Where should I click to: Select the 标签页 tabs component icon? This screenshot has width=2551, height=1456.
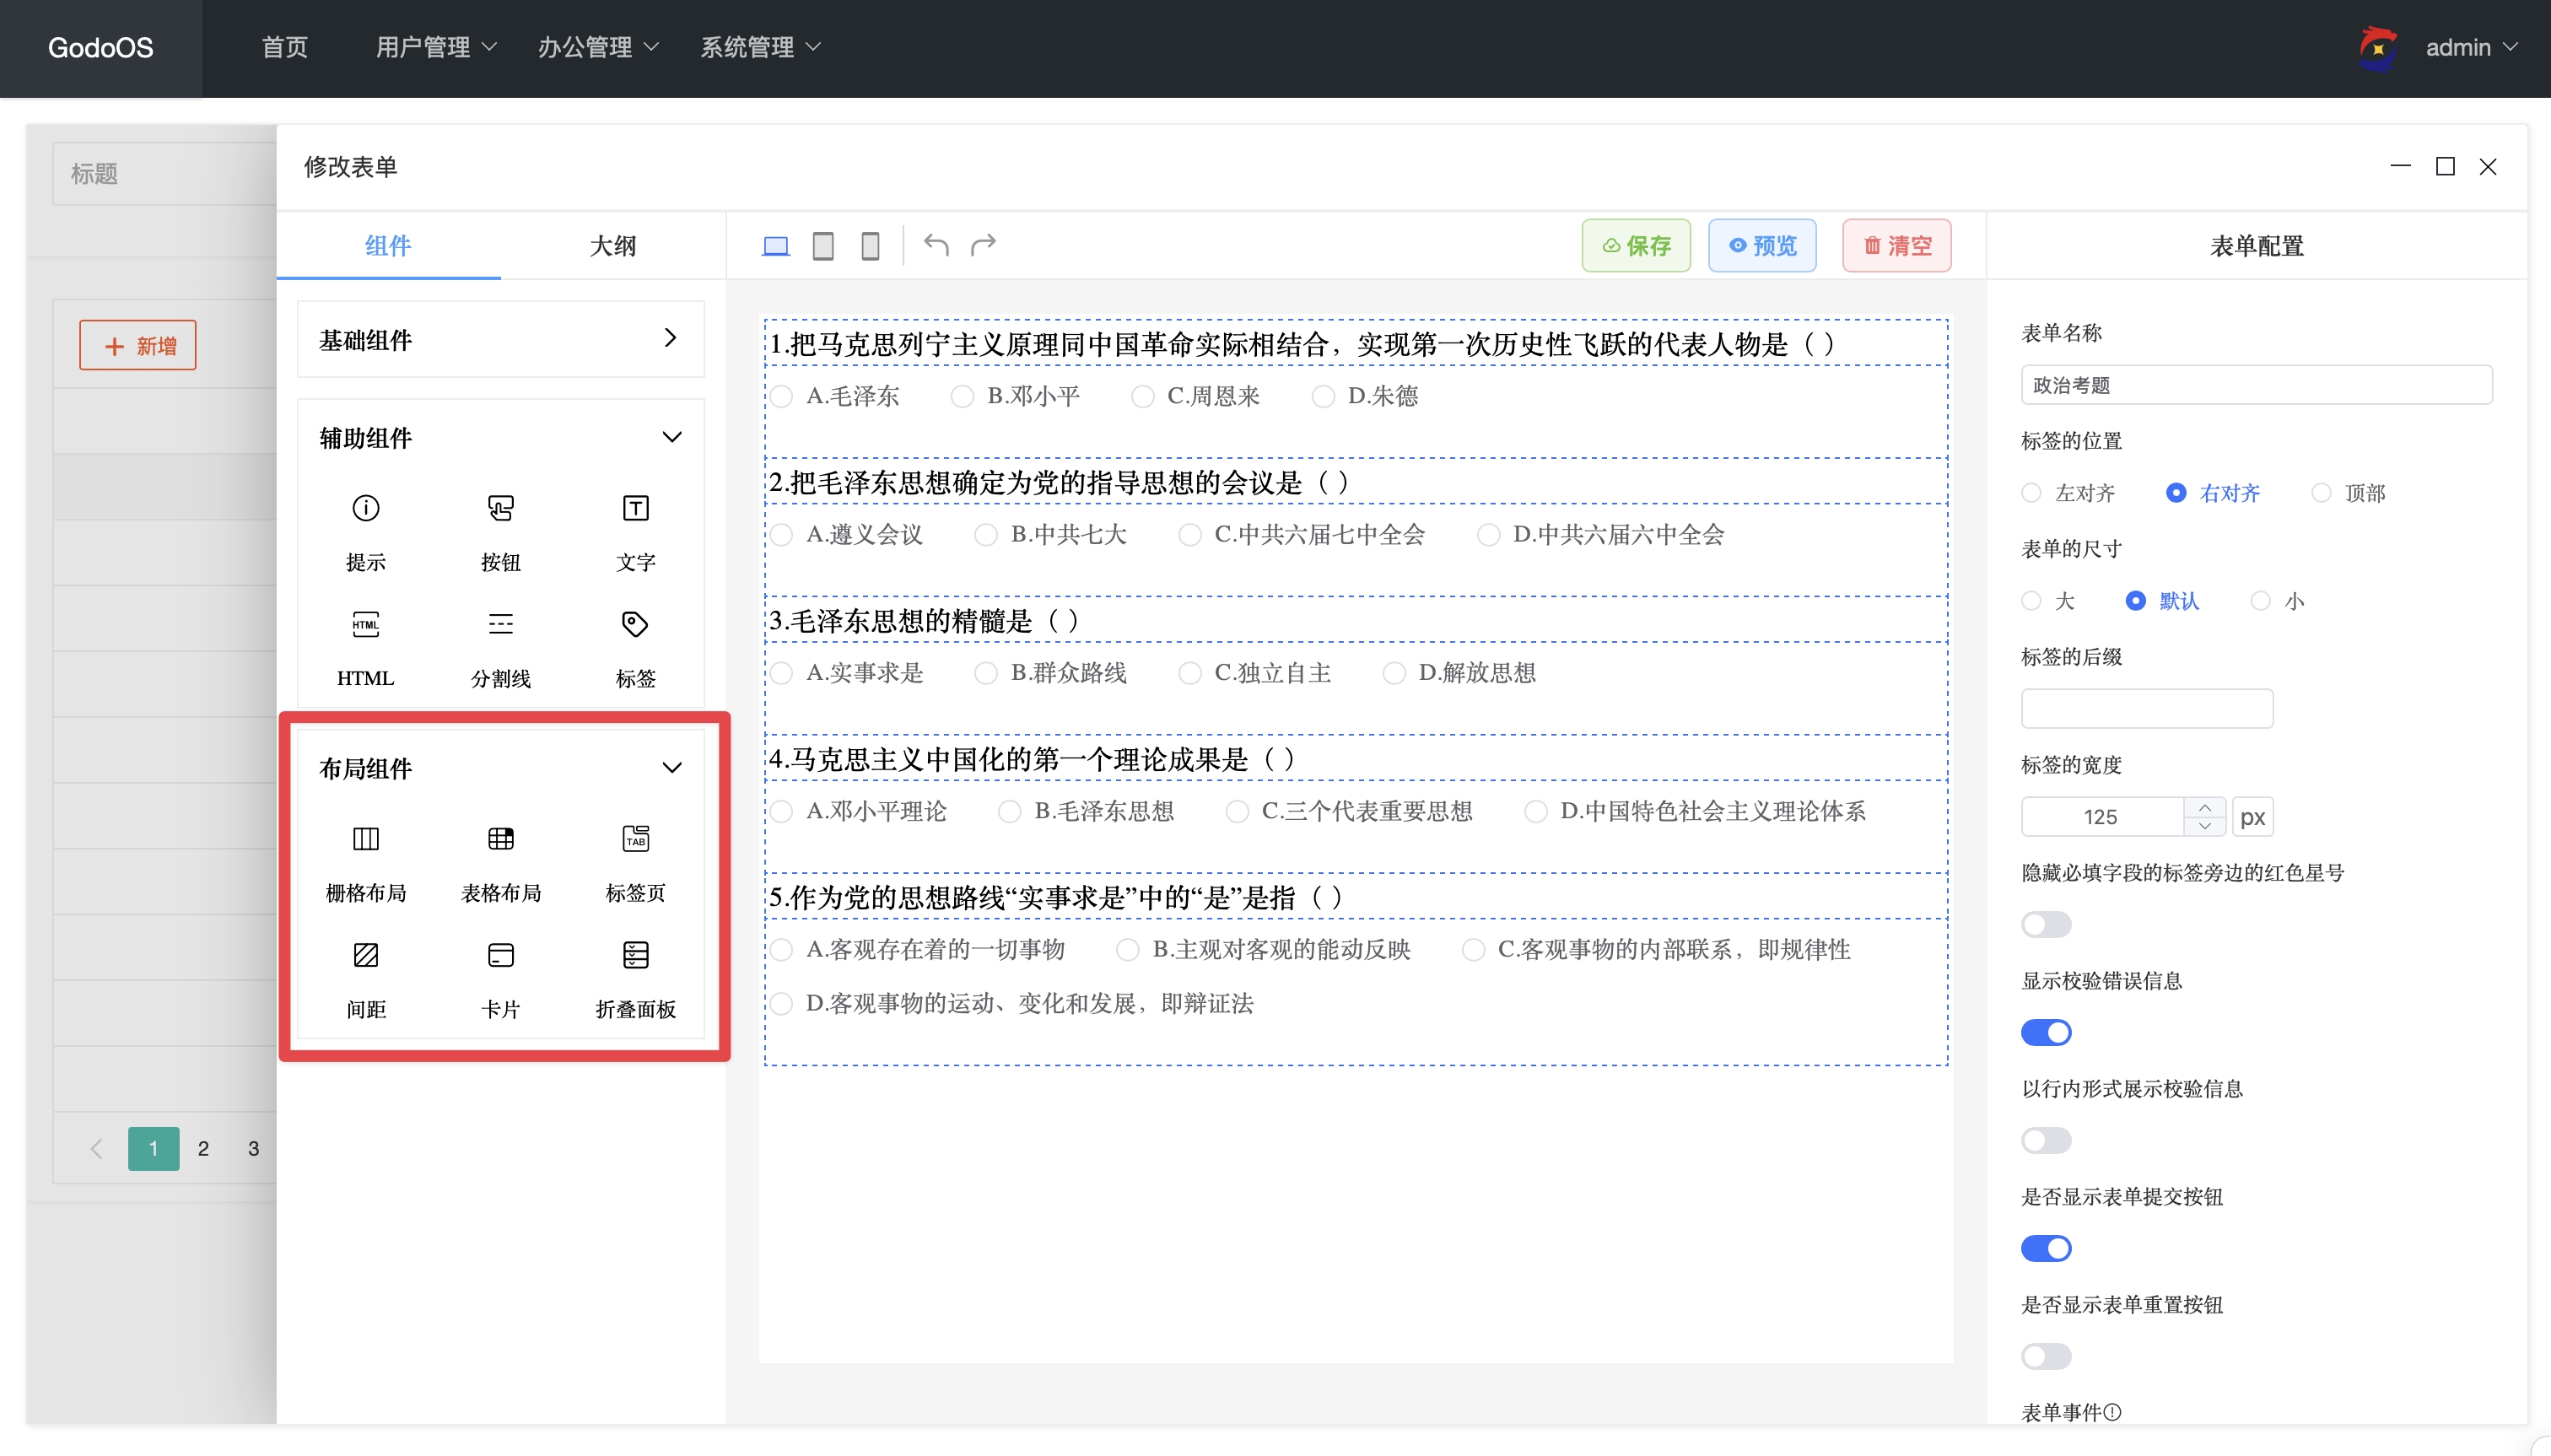635,839
